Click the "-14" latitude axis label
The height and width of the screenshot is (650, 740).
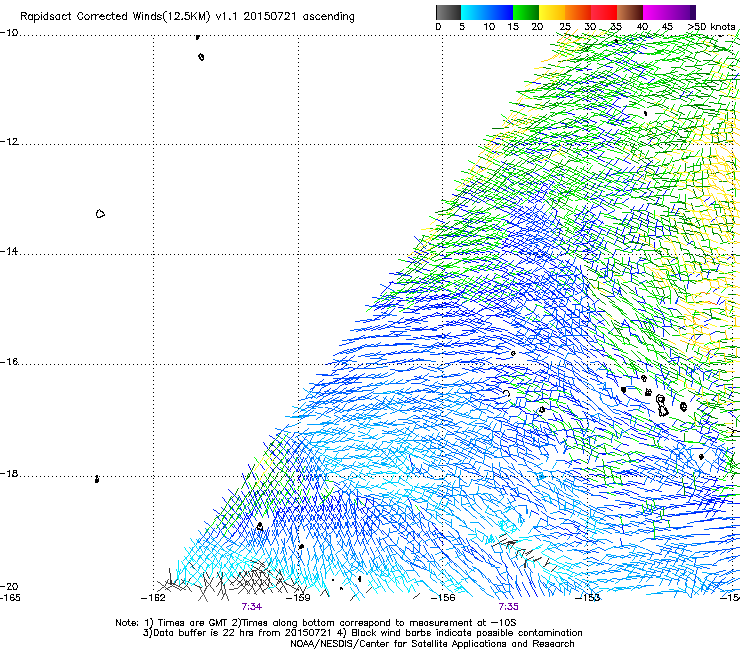click(x=9, y=251)
